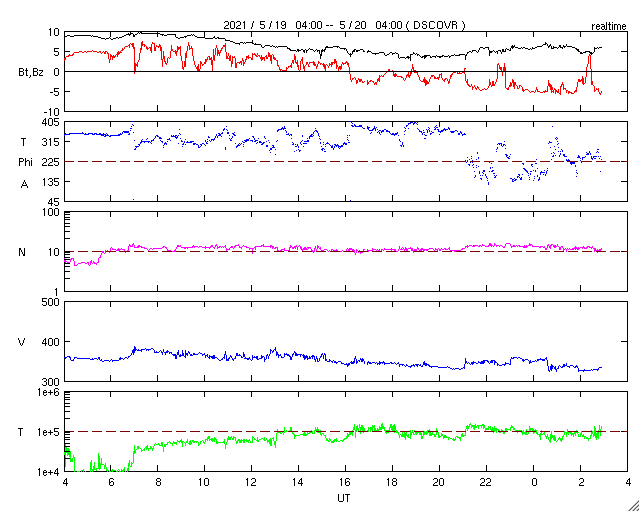Click the '20' hour label on the UT axis
Image resolution: width=640 pixels, height=512 pixels.
pos(440,483)
